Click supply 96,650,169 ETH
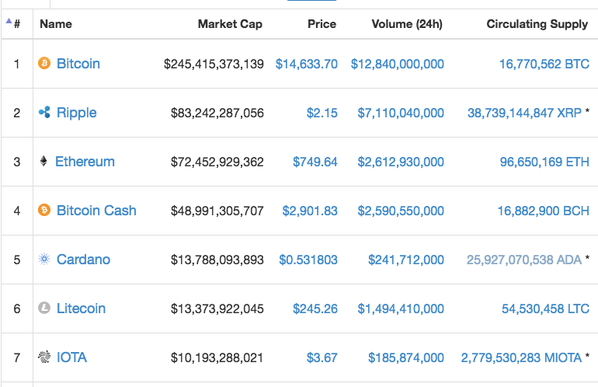This screenshot has width=598, height=387. [x=545, y=162]
